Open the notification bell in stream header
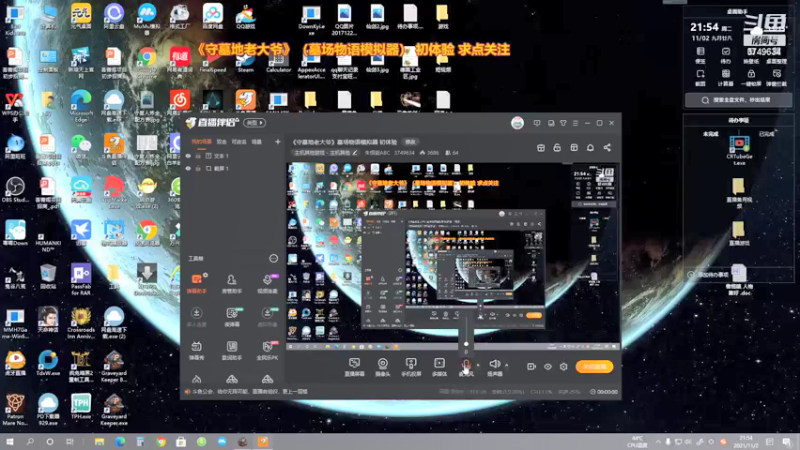The width and height of the screenshot is (800, 450). 590,147
